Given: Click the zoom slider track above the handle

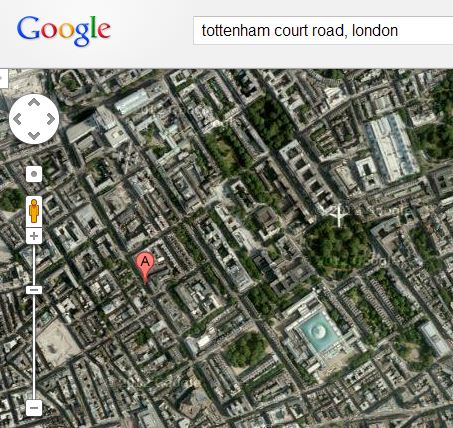Looking at the screenshot, I should [34, 265].
